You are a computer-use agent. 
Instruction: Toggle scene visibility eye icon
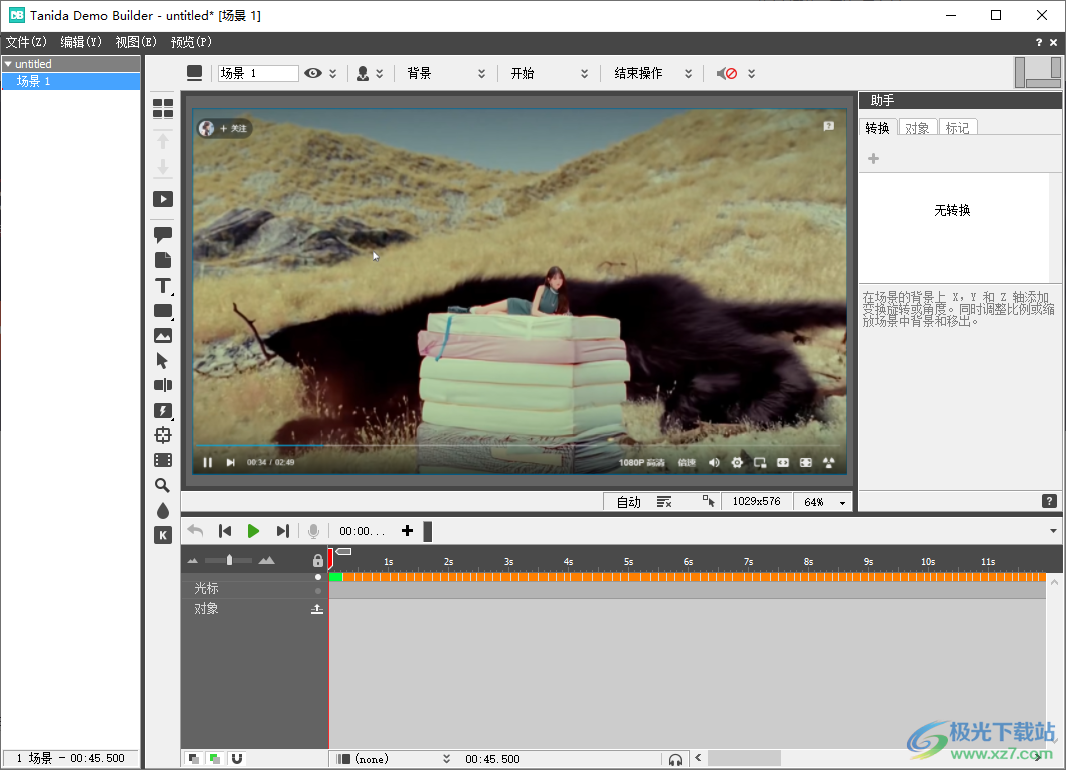[x=313, y=73]
